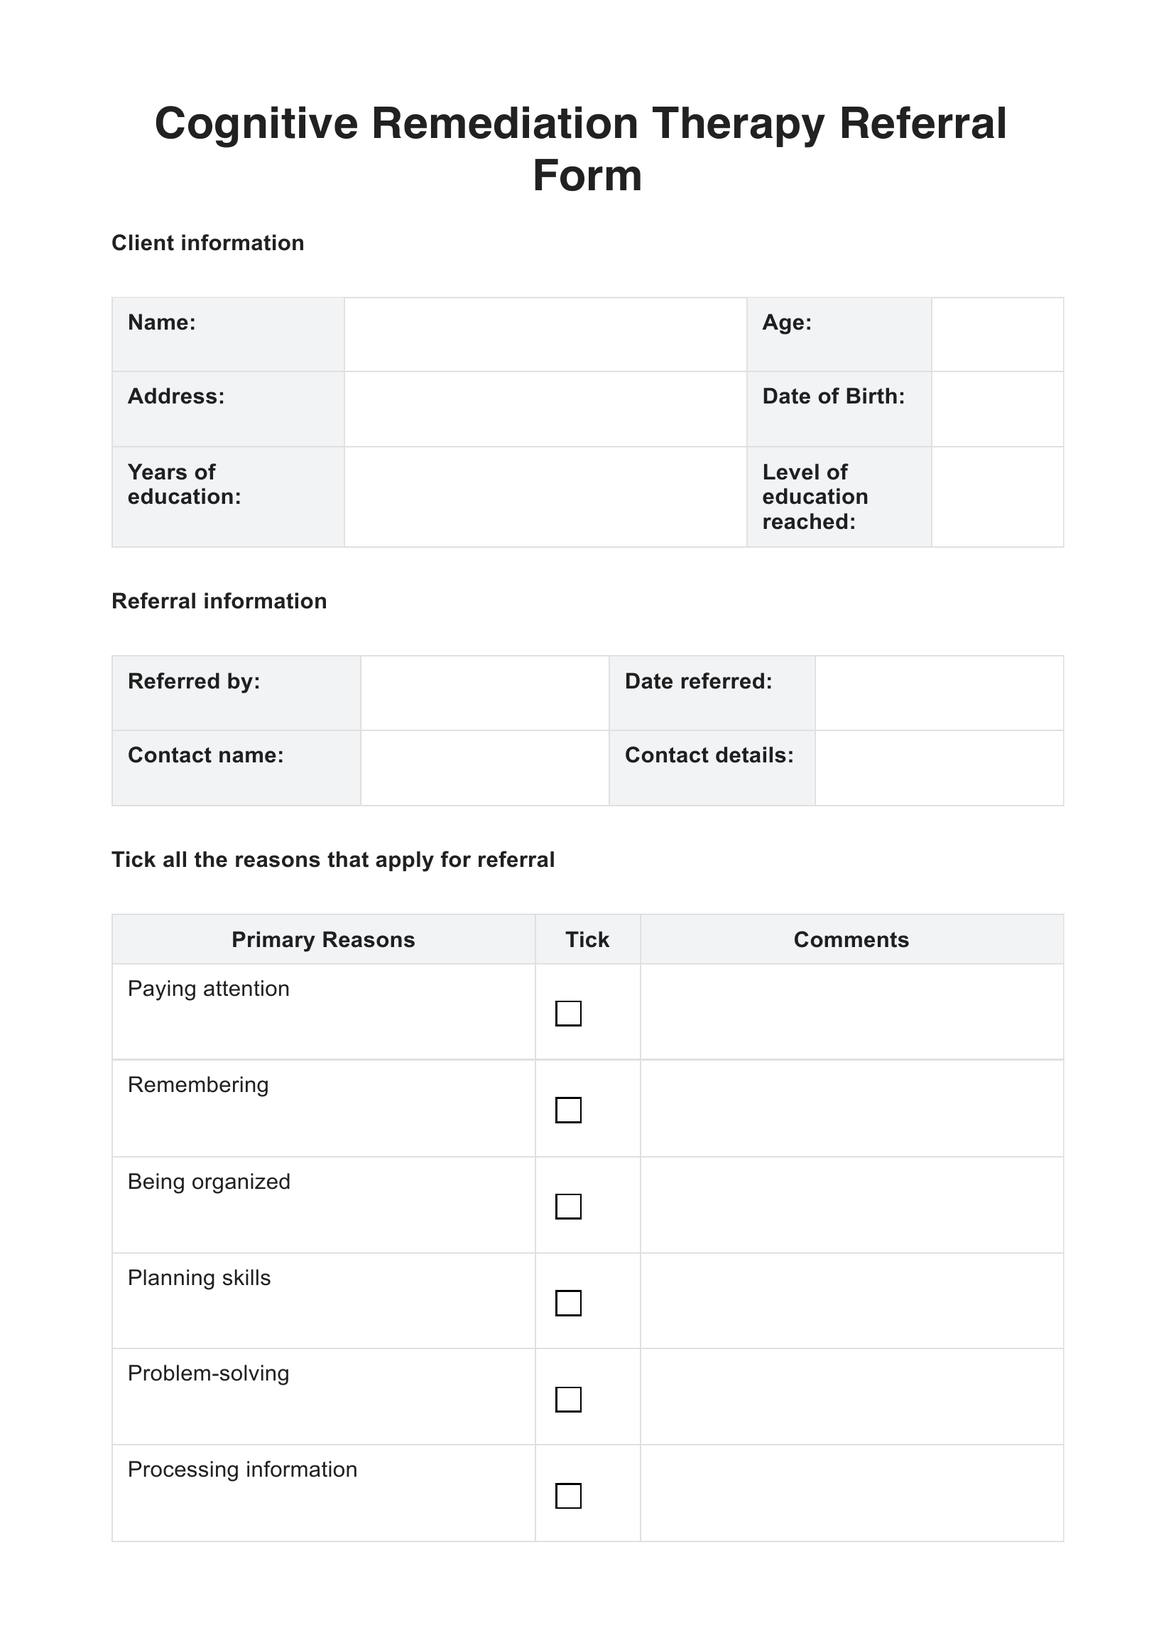Click the Referred by input field
Viewport: 1176px width, 1630px height.
coord(484,693)
